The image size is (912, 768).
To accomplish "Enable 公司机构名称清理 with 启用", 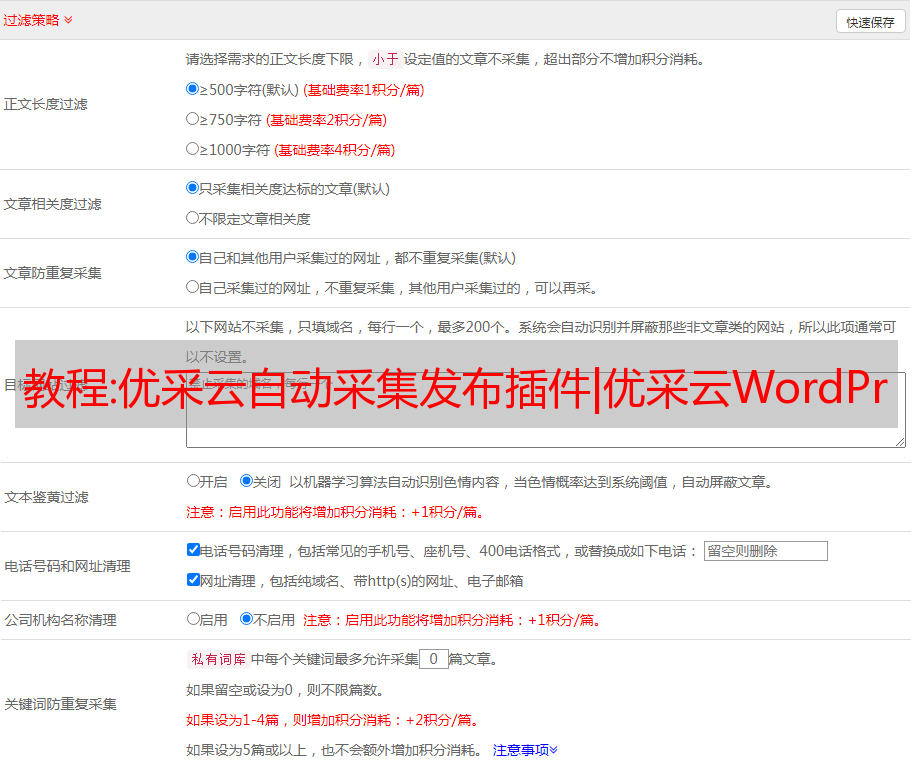I will (x=193, y=619).
